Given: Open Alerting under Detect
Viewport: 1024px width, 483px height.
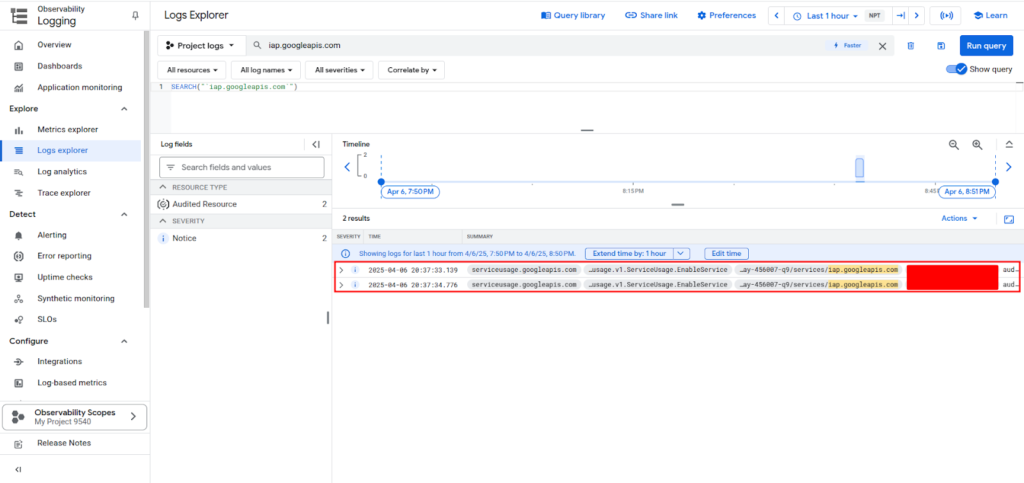Looking at the screenshot, I should point(52,235).
